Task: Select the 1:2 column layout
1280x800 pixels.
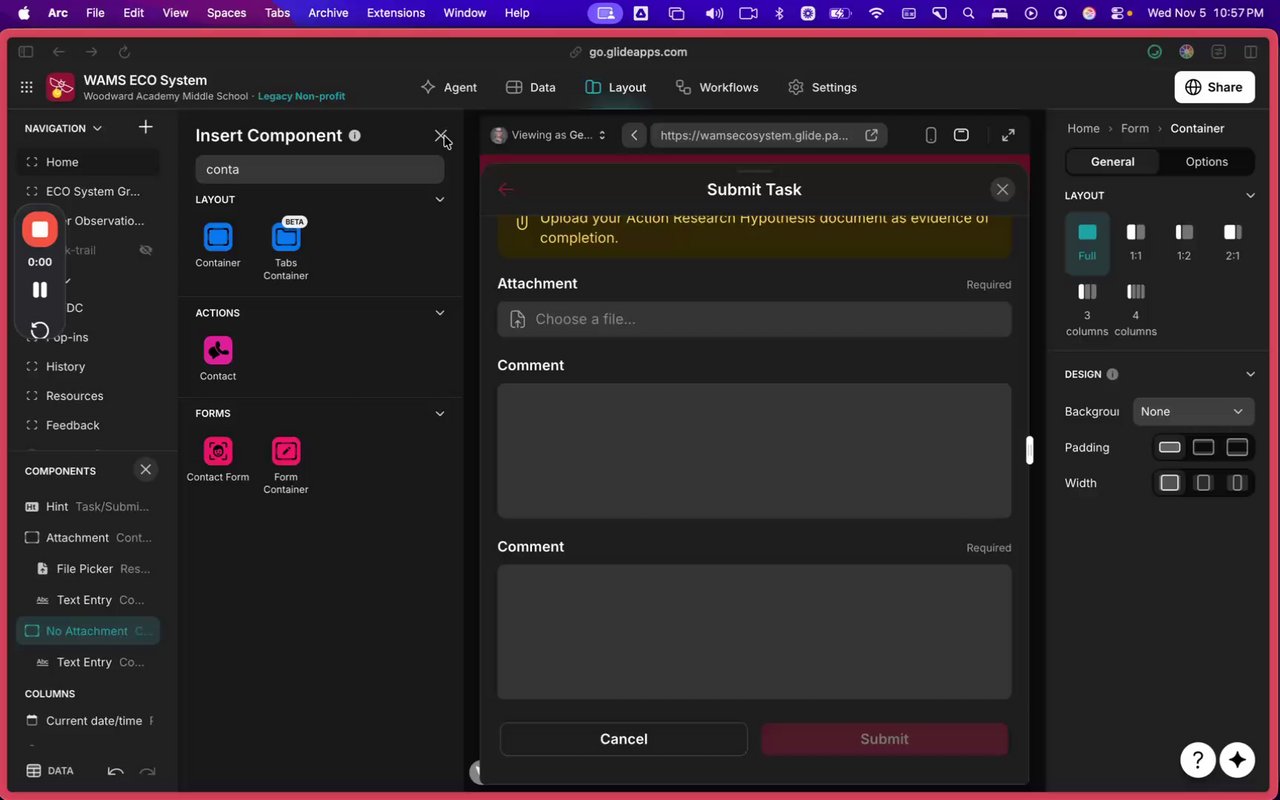Action: (1184, 242)
